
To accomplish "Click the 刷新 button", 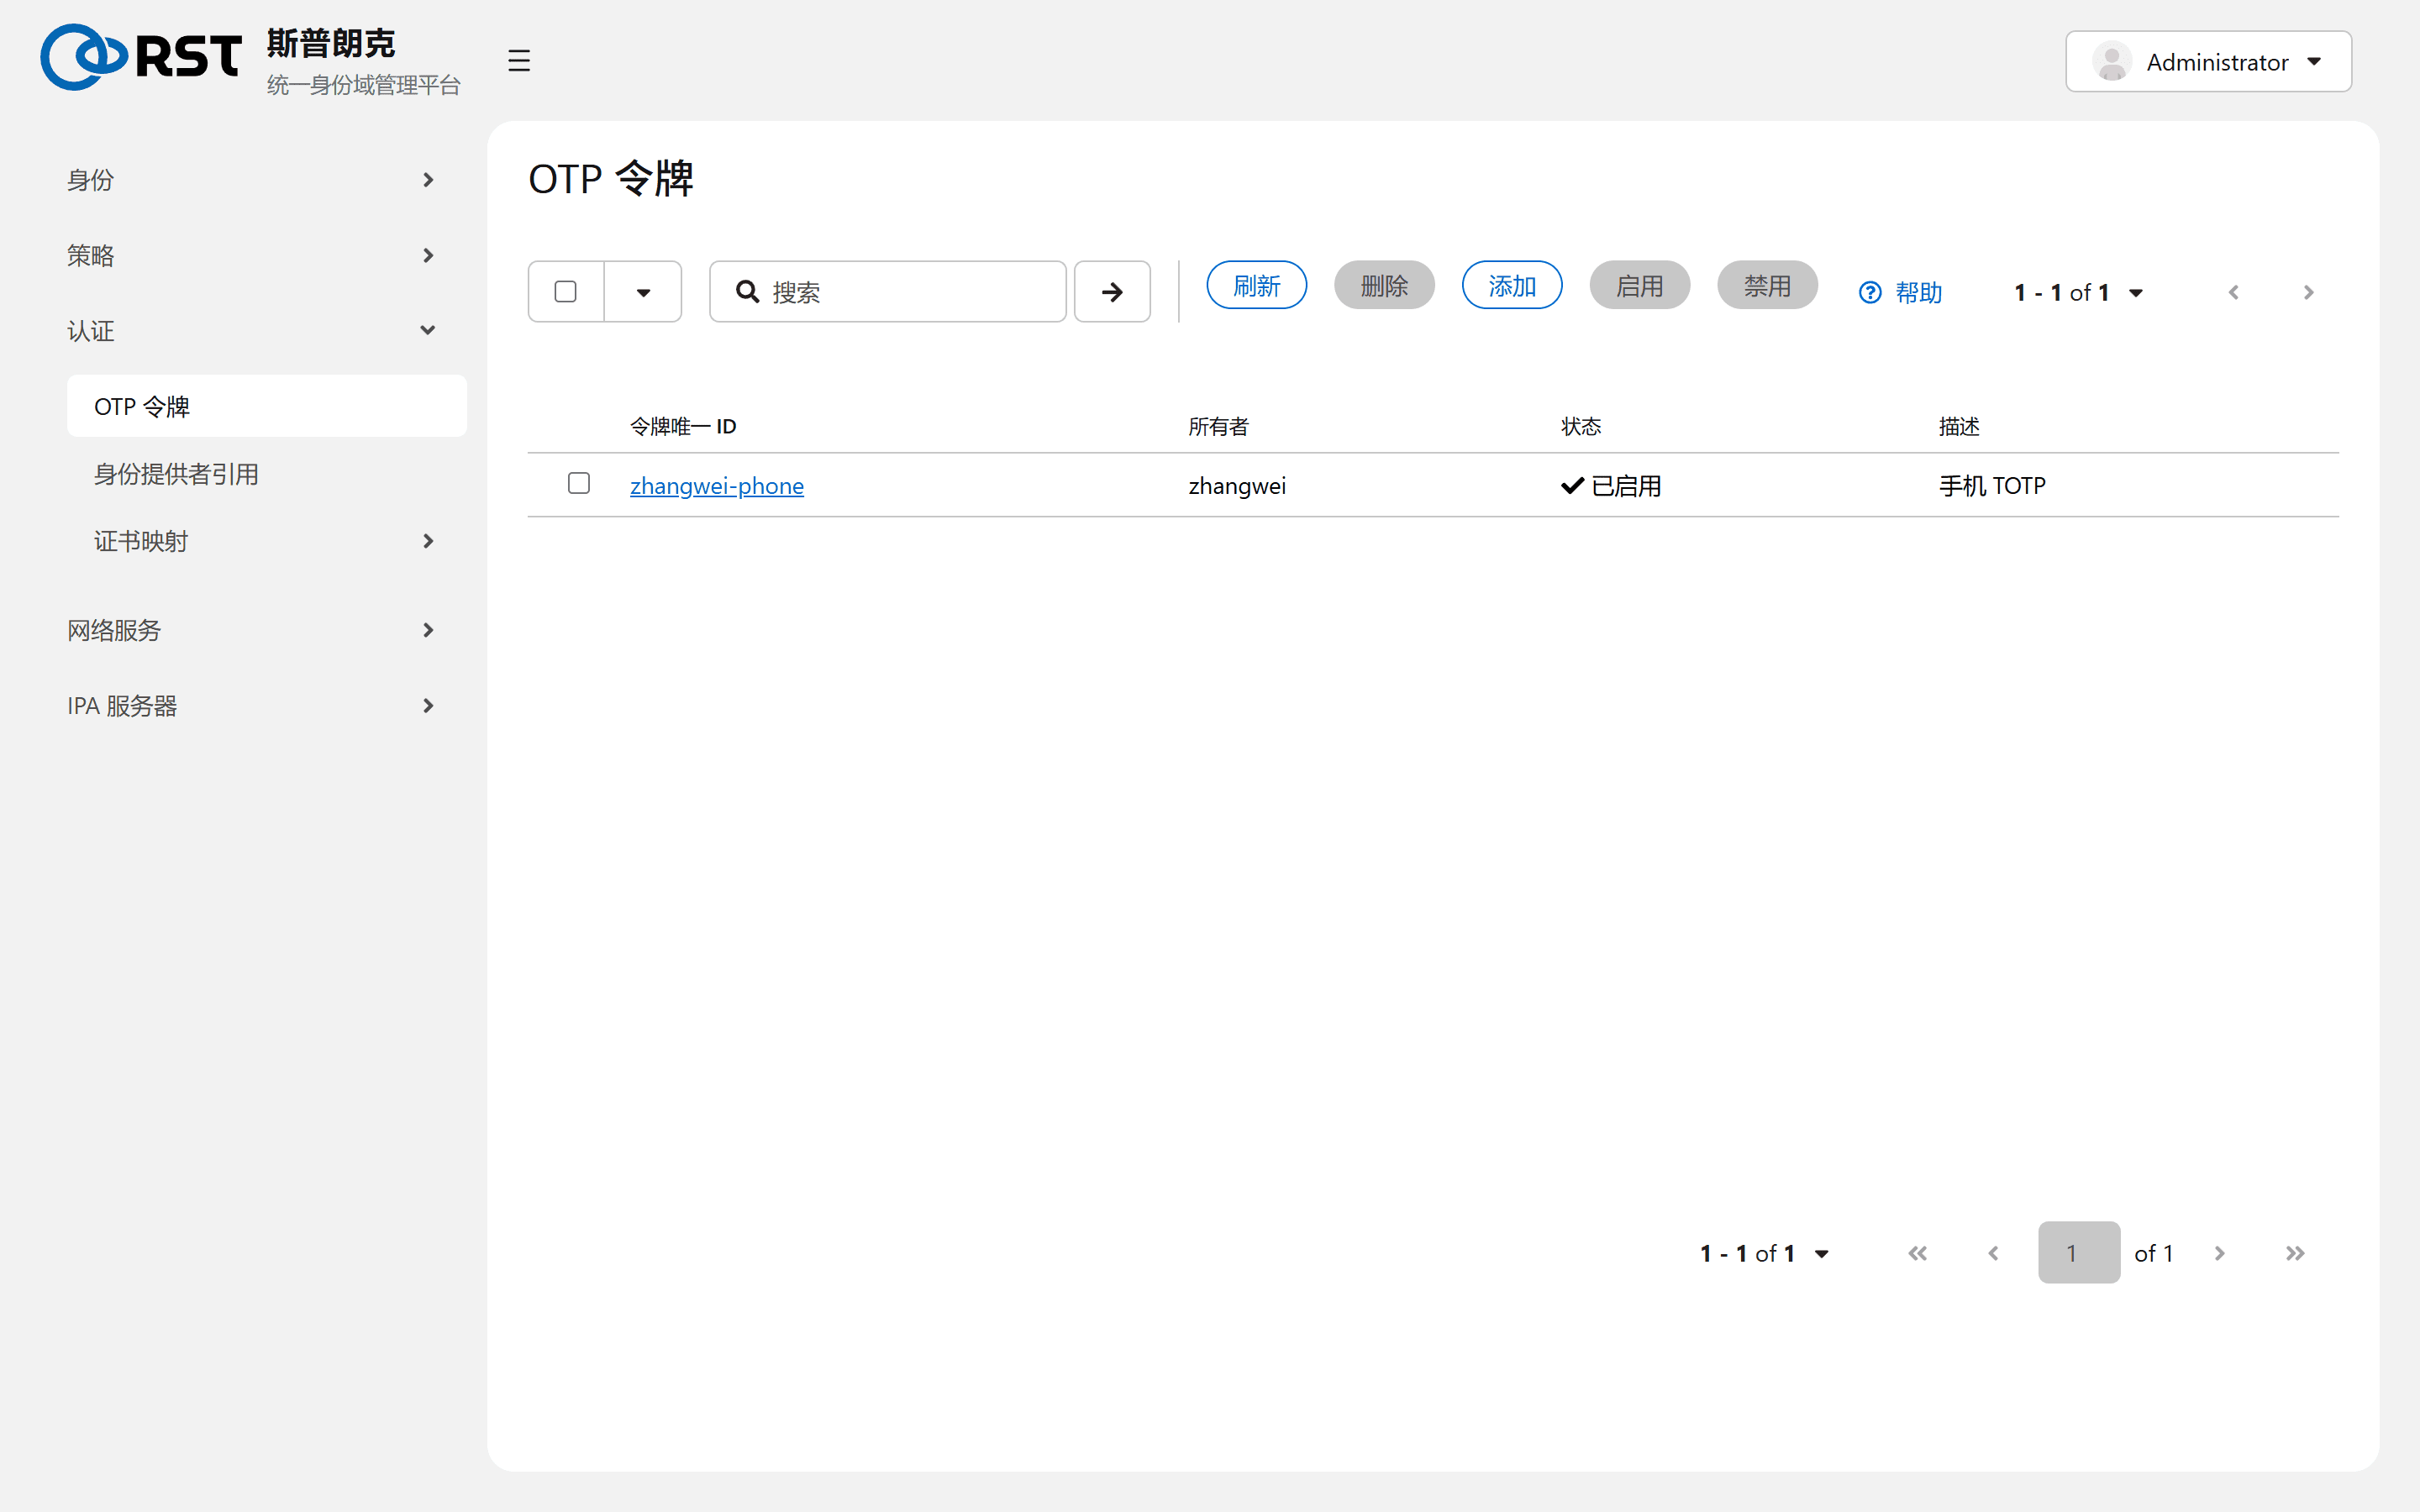I will [x=1256, y=286].
